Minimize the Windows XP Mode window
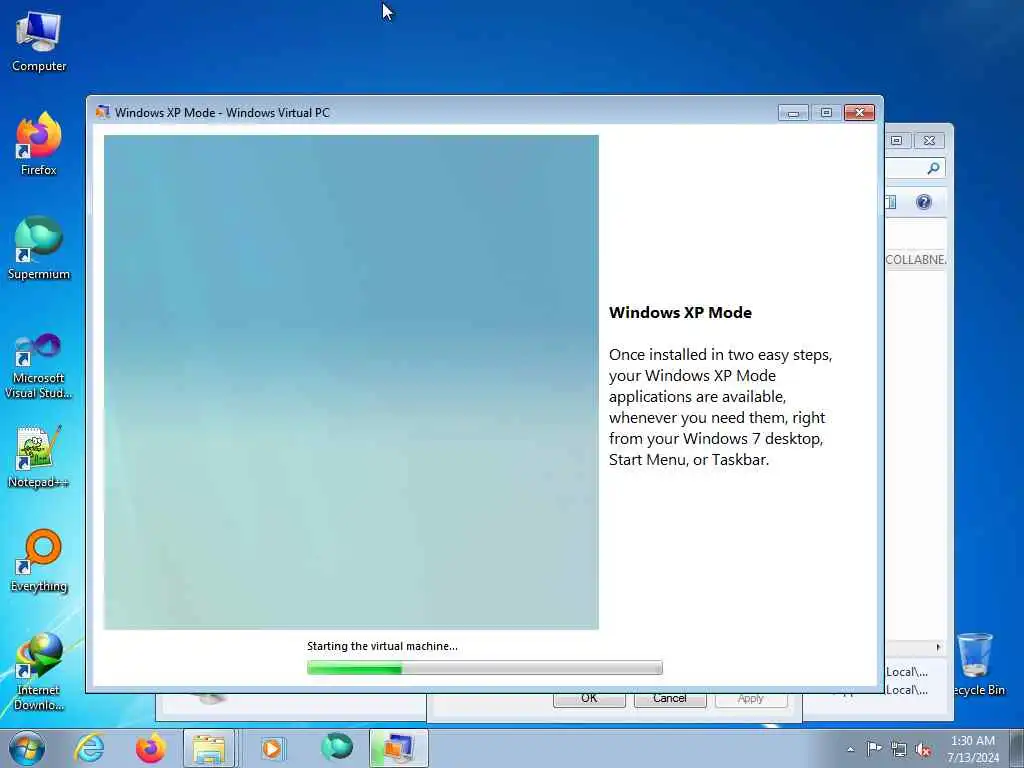The height and width of the screenshot is (768, 1024). pos(793,113)
